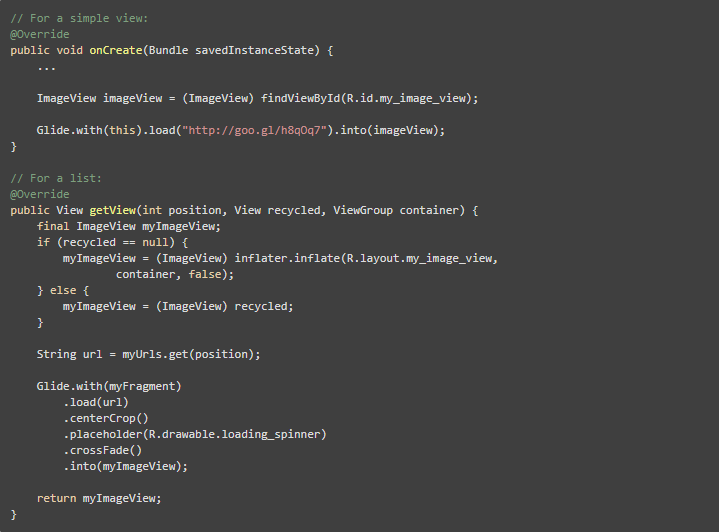Click the '} else {' line
The image size is (719, 532).
[x=63, y=290]
